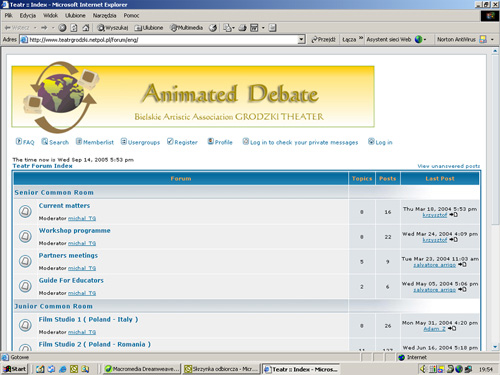The width and height of the screenshot is (500, 375).
Task: Click the Current matters forum status icon
Action: [25, 211]
